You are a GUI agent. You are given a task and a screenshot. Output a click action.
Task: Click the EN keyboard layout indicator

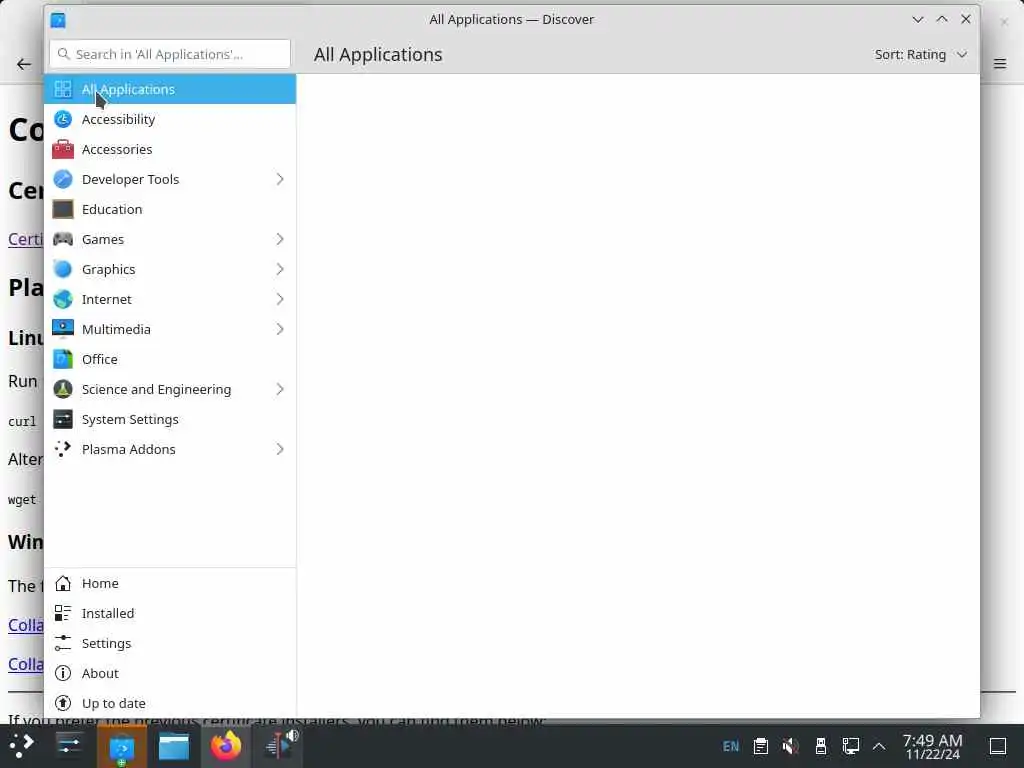pos(731,746)
